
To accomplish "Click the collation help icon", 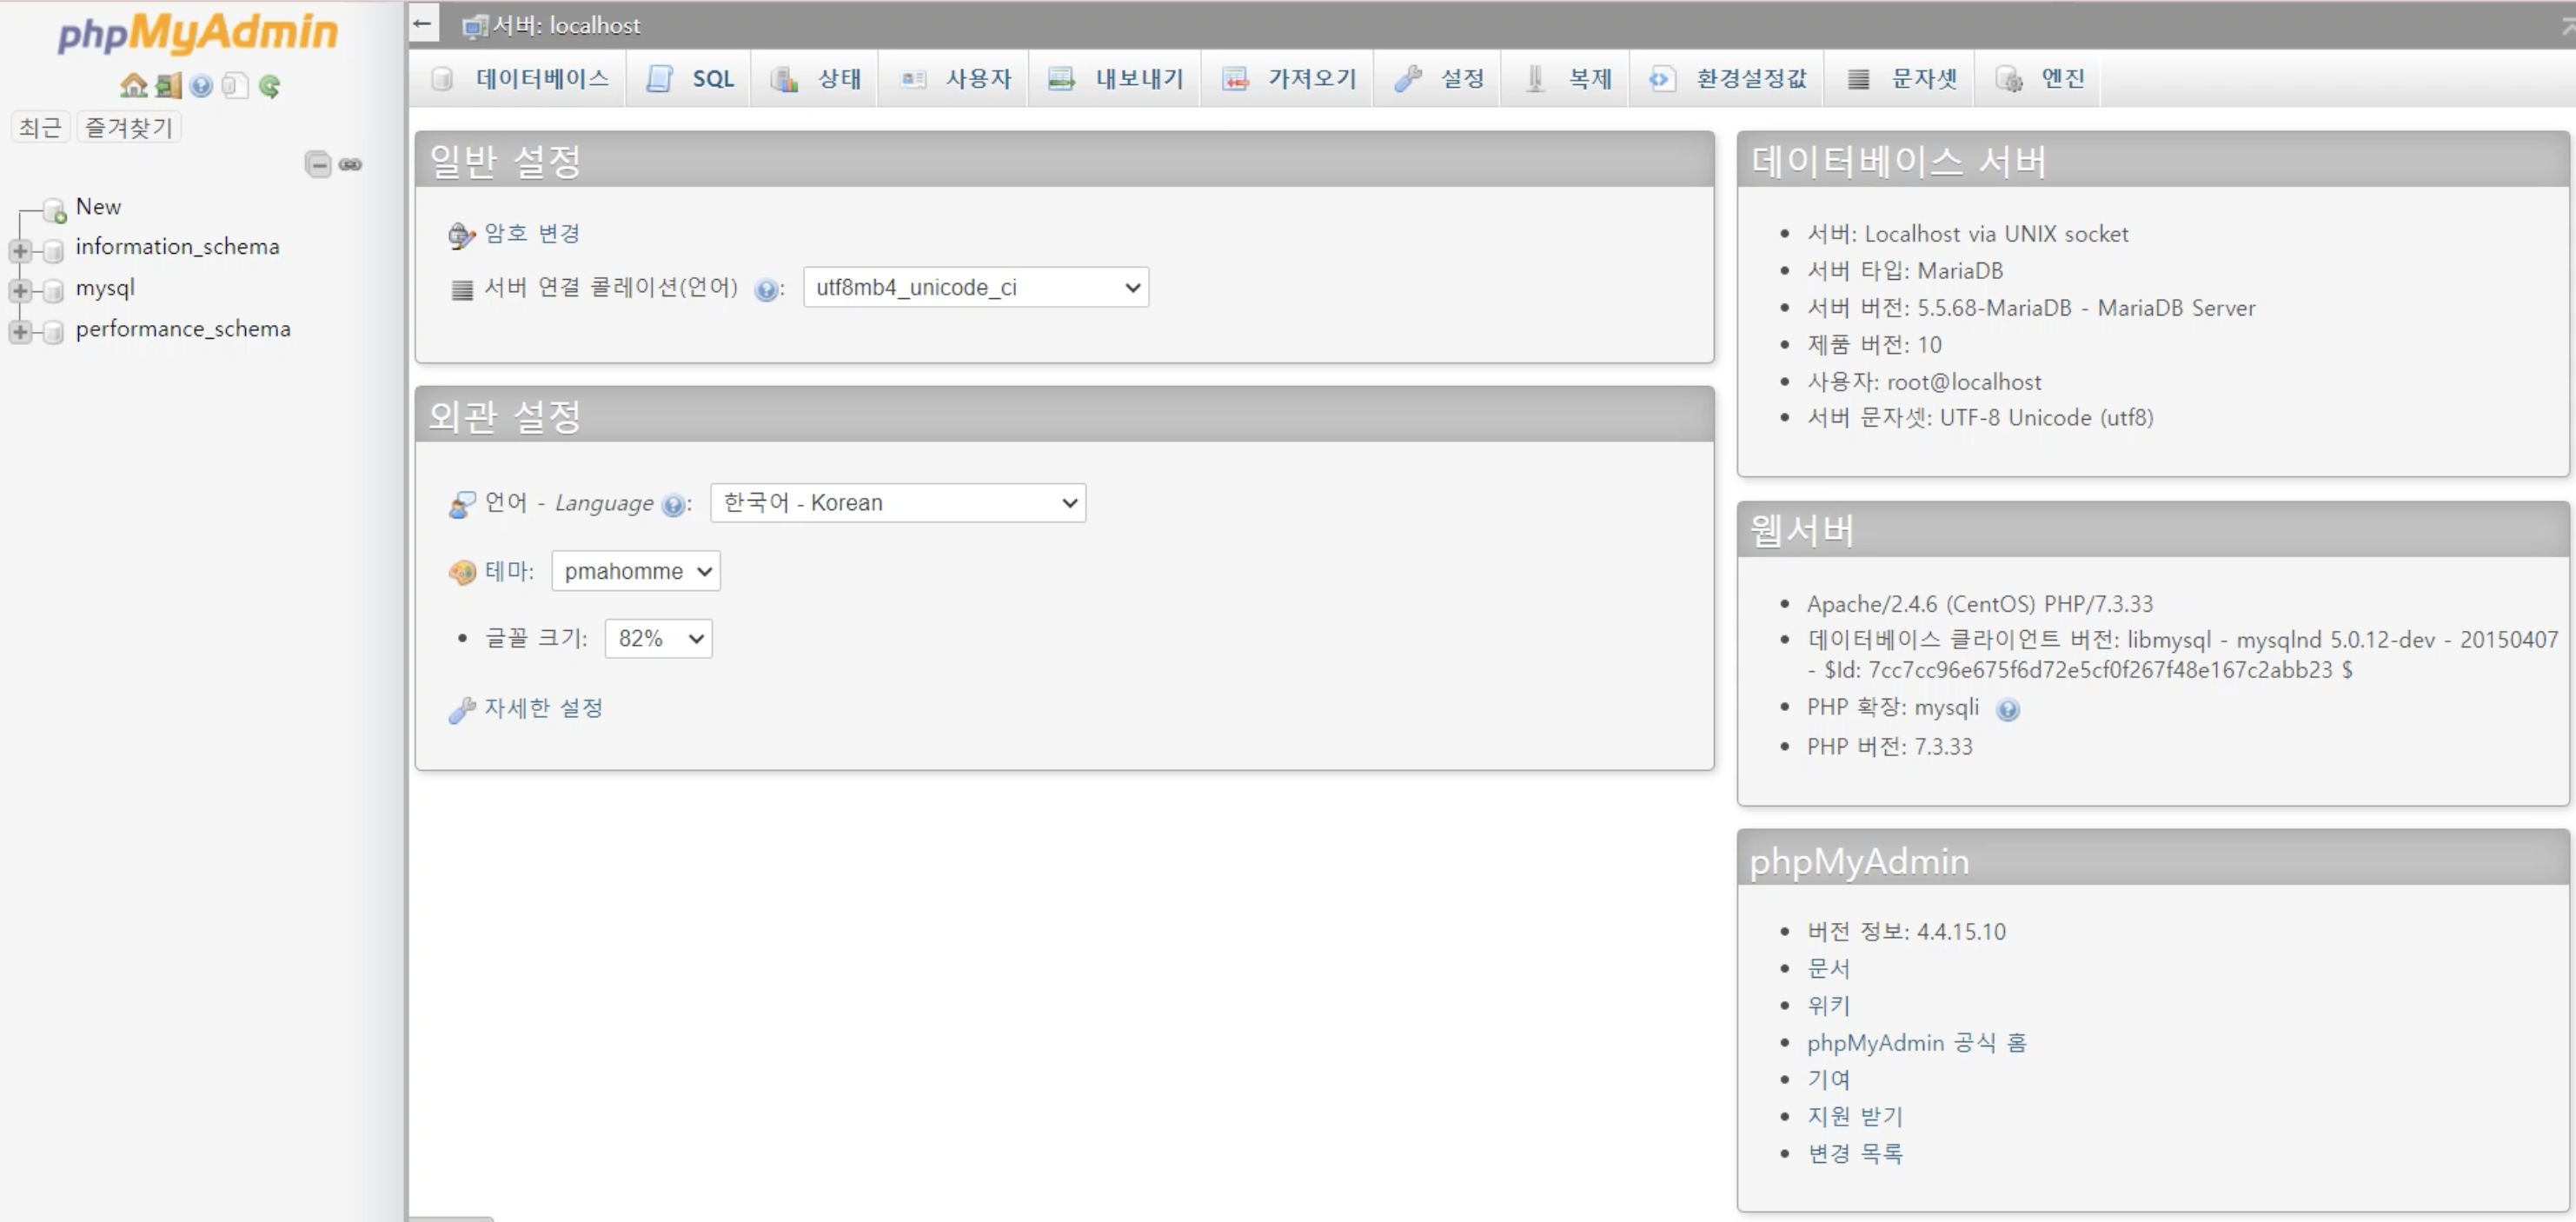I will [x=766, y=290].
